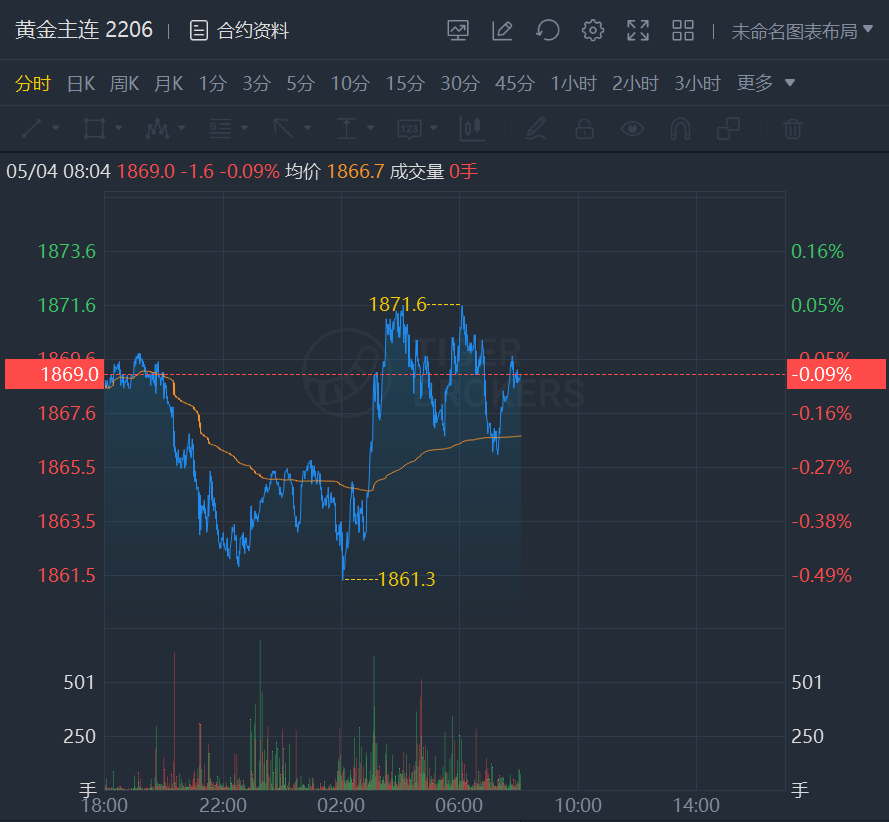This screenshot has width=889, height=822.
Task: Toggle drawing visibility eye icon
Action: click(x=632, y=128)
